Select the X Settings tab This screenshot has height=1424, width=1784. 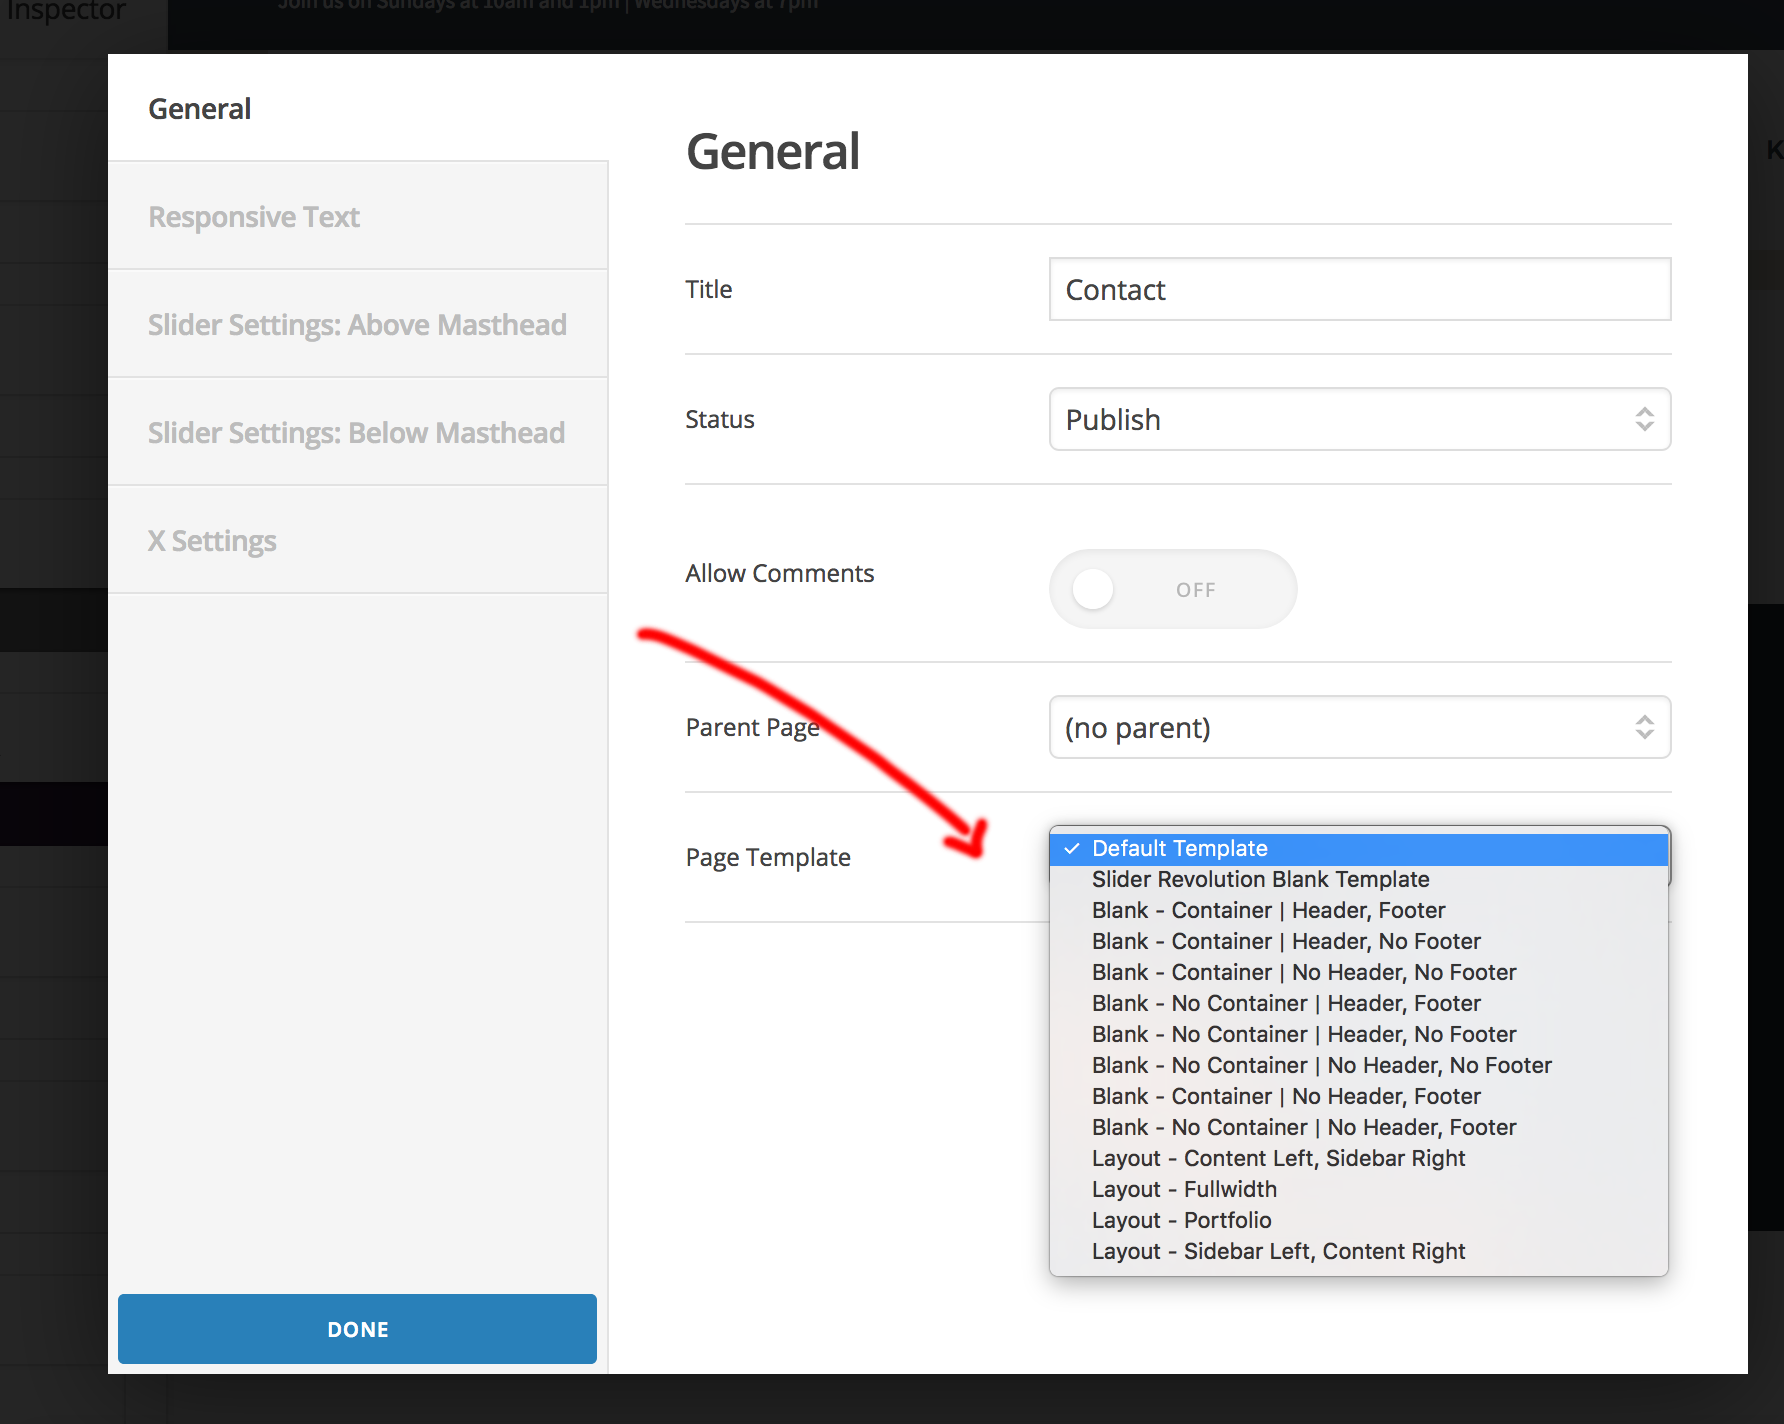(x=212, y=540)
